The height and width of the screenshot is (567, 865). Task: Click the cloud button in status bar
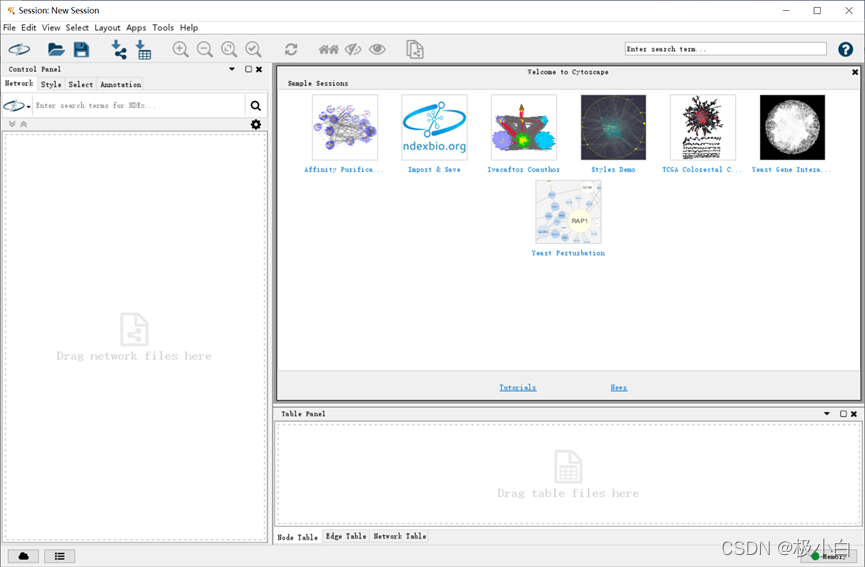point(23,556)
